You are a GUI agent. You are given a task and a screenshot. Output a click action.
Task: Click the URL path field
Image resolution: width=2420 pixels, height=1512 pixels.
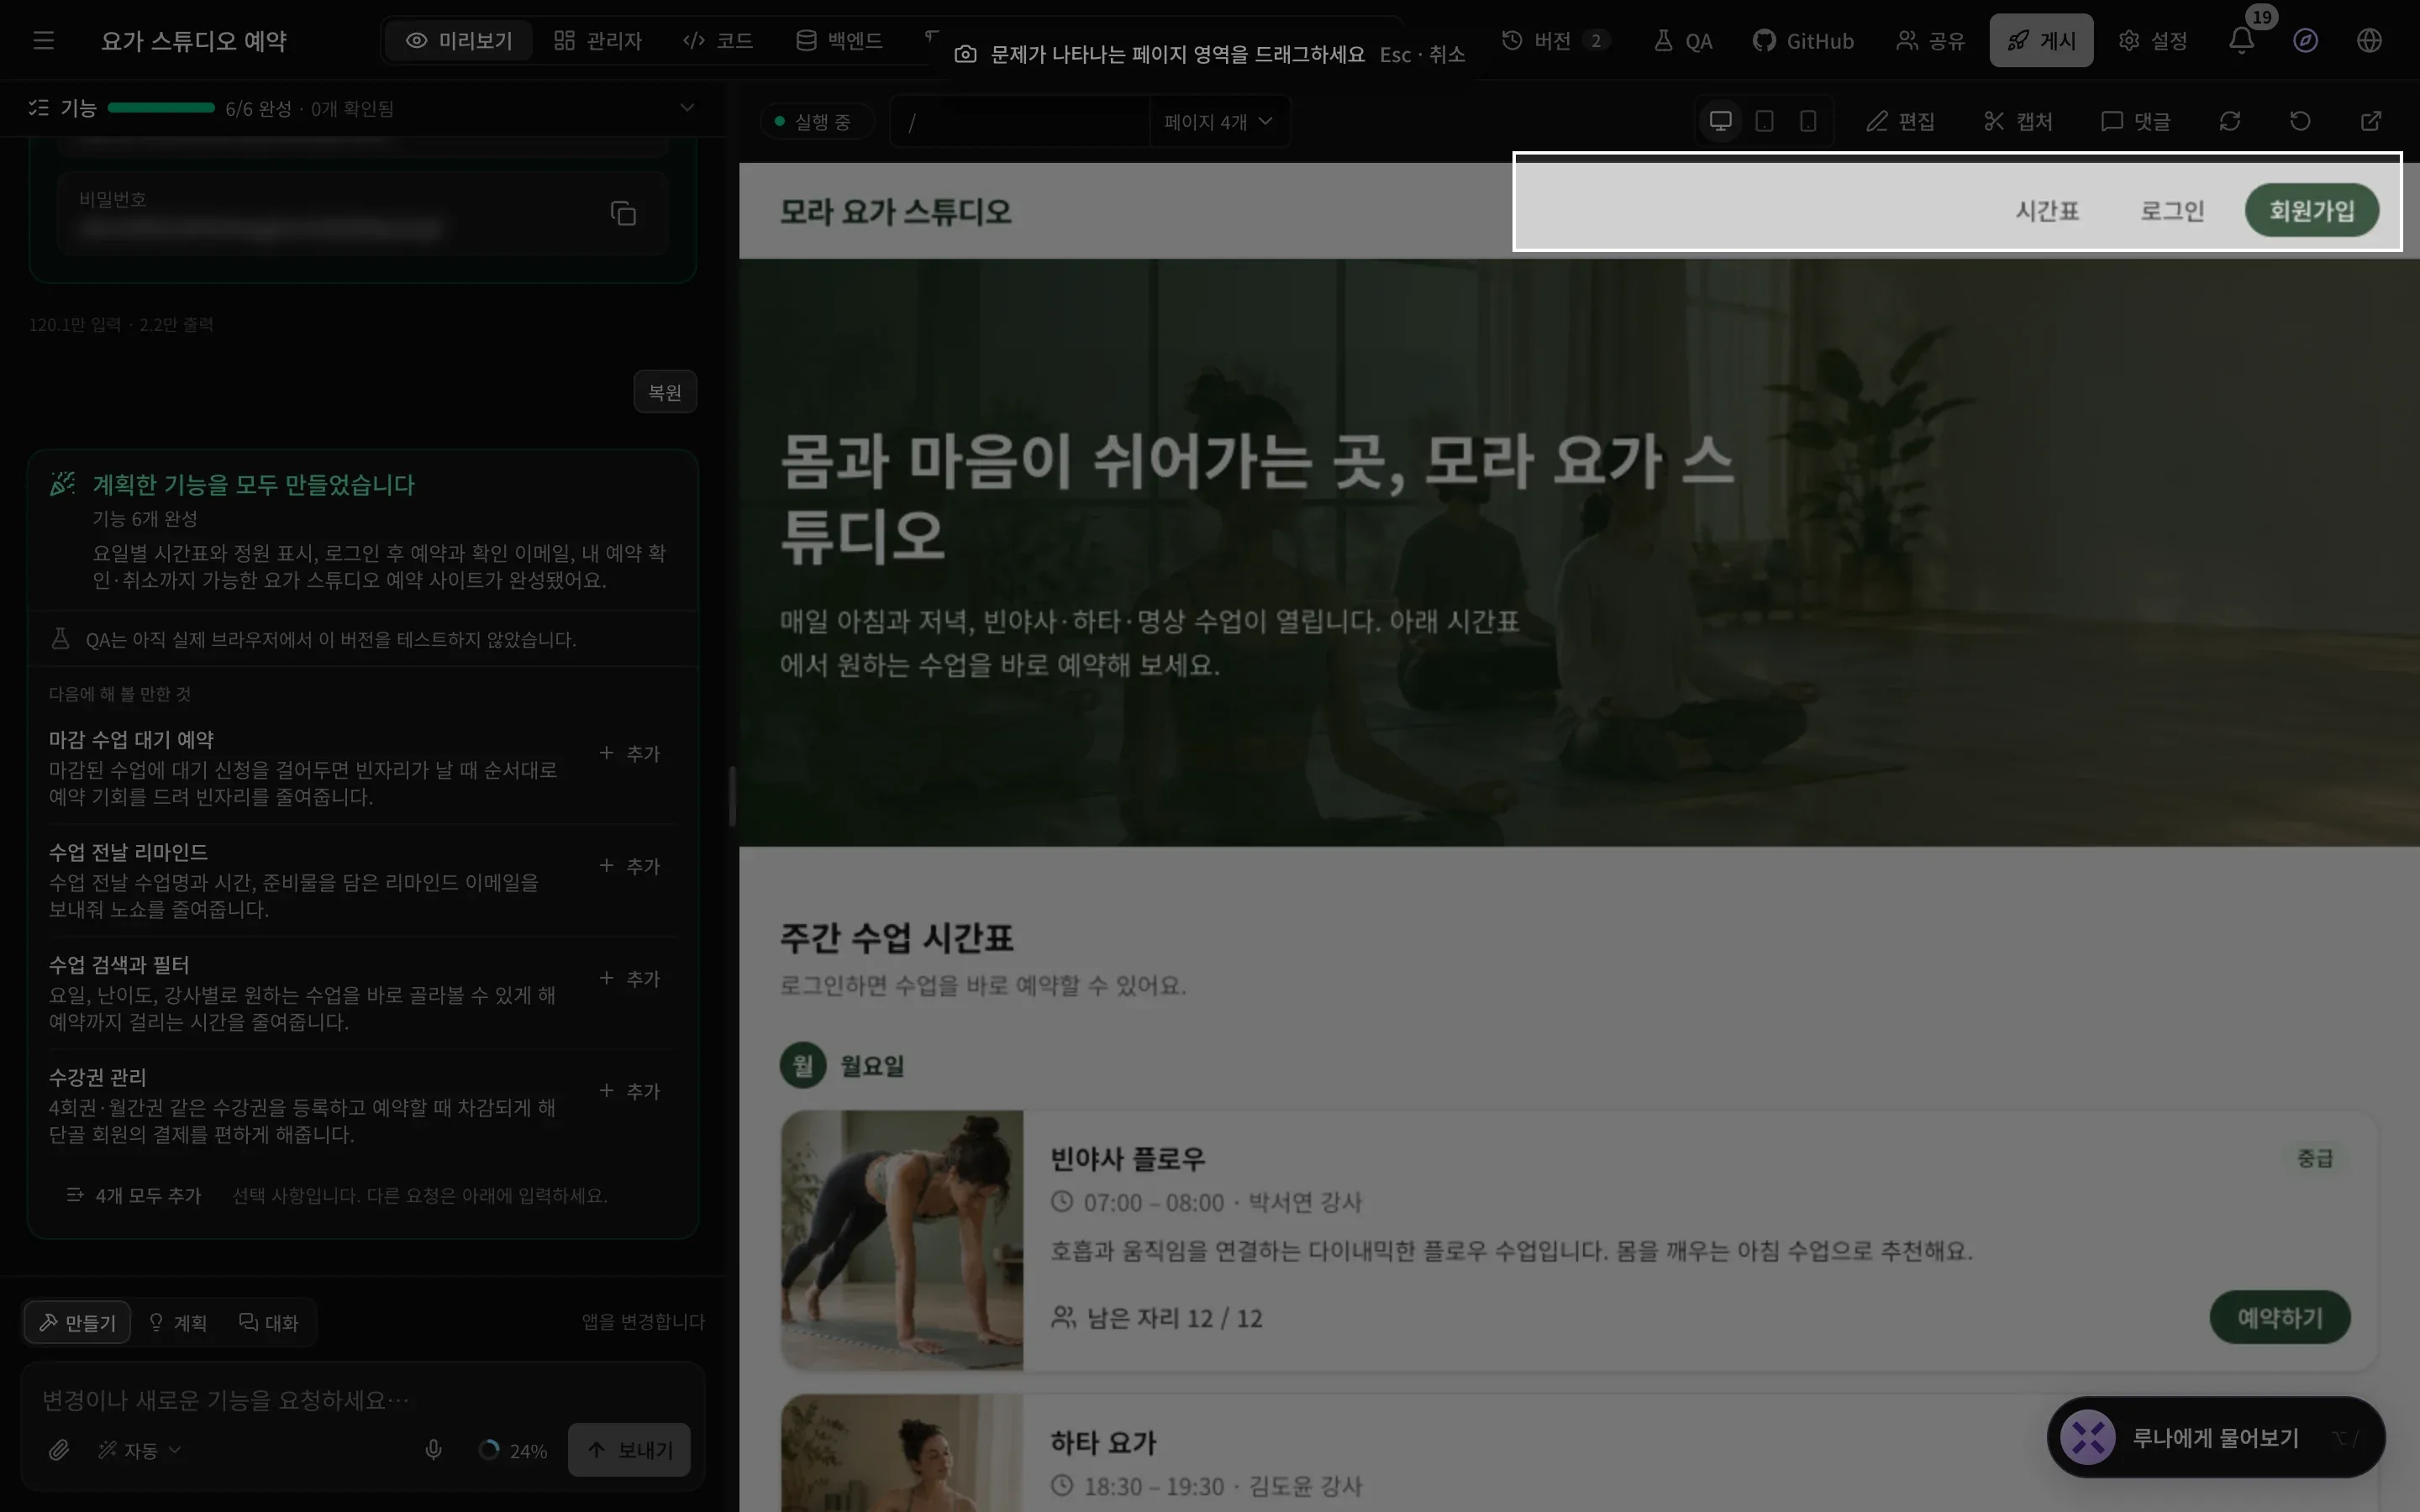[x=1020, y=121]
